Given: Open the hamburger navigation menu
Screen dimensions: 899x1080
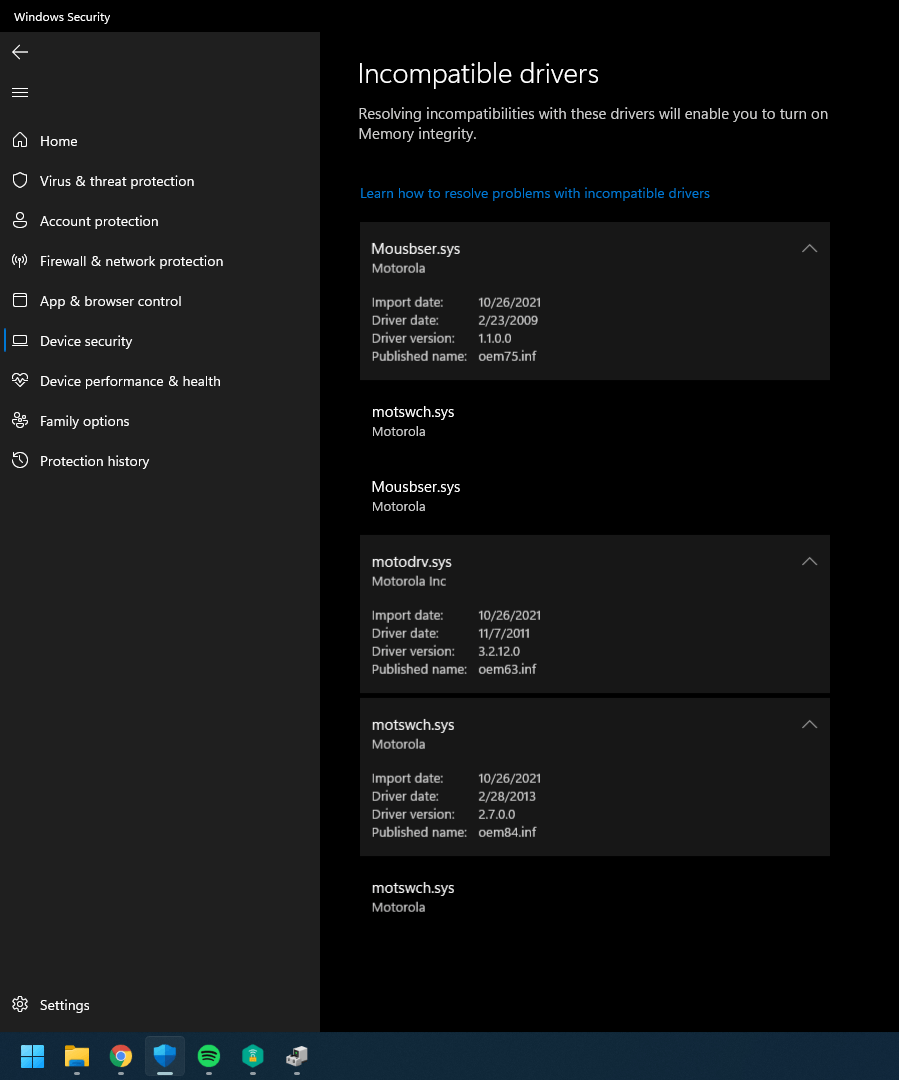Looking at the screenshot, I should [20, 92].
